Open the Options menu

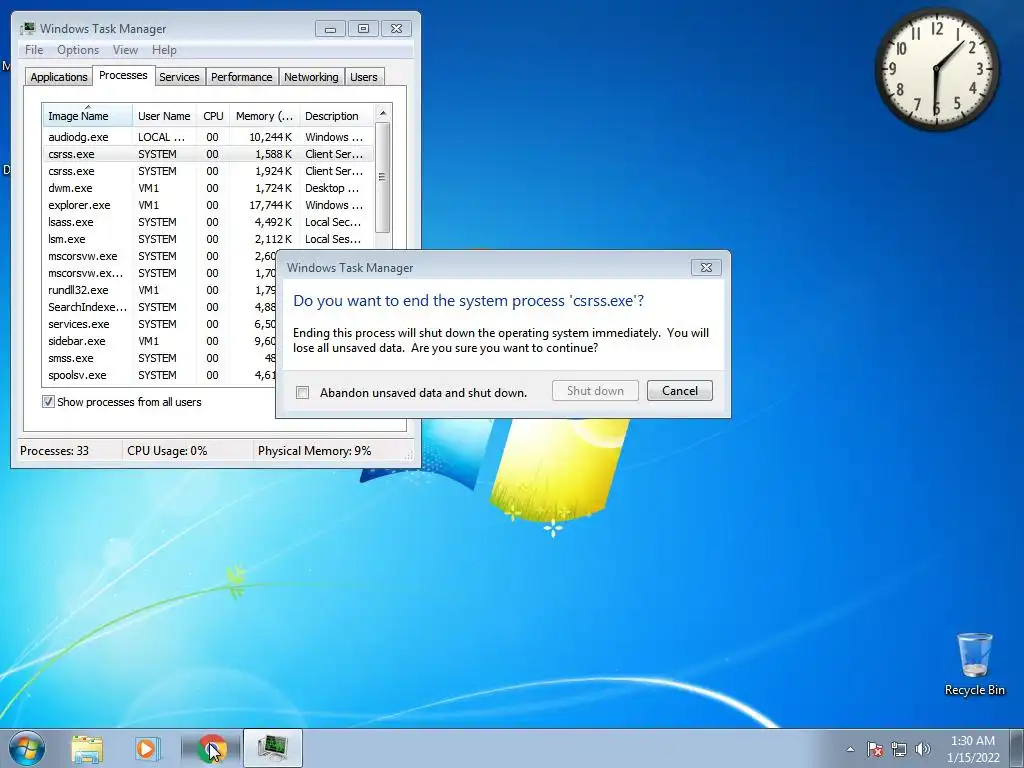[78, 50]
